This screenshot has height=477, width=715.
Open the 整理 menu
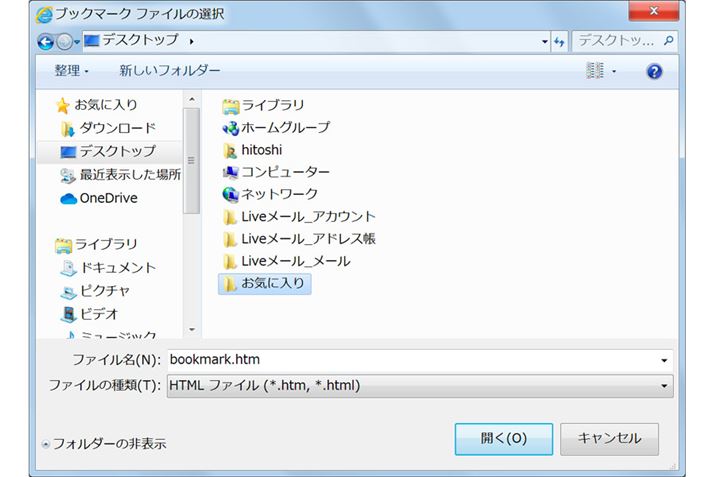pos(71,71)
